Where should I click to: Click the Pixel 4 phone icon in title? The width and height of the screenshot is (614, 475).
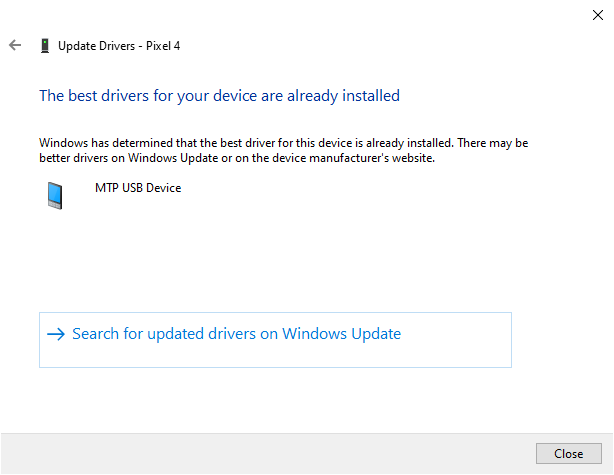(x=44, y=45)
